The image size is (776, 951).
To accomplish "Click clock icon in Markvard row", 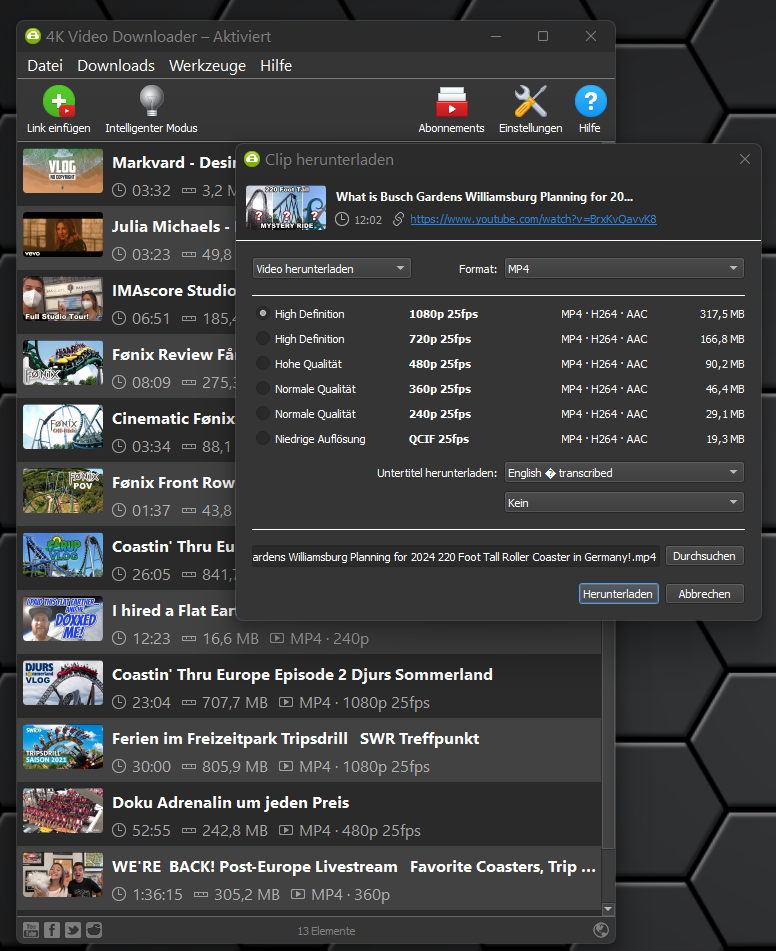I will click(x=120, y=190).
